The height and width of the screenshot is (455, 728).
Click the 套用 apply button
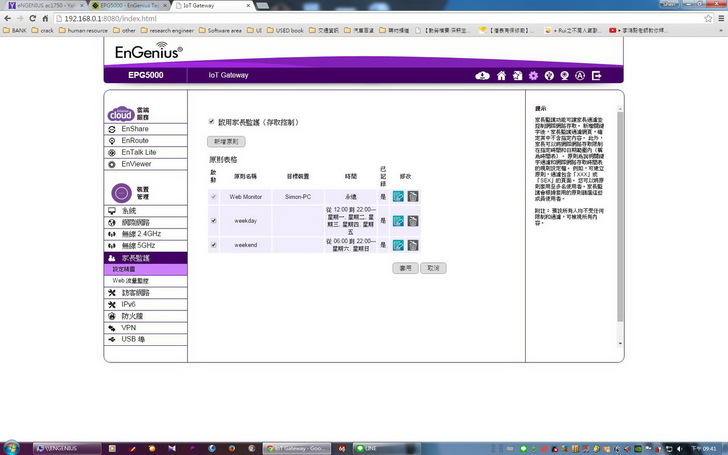point(404,268)
